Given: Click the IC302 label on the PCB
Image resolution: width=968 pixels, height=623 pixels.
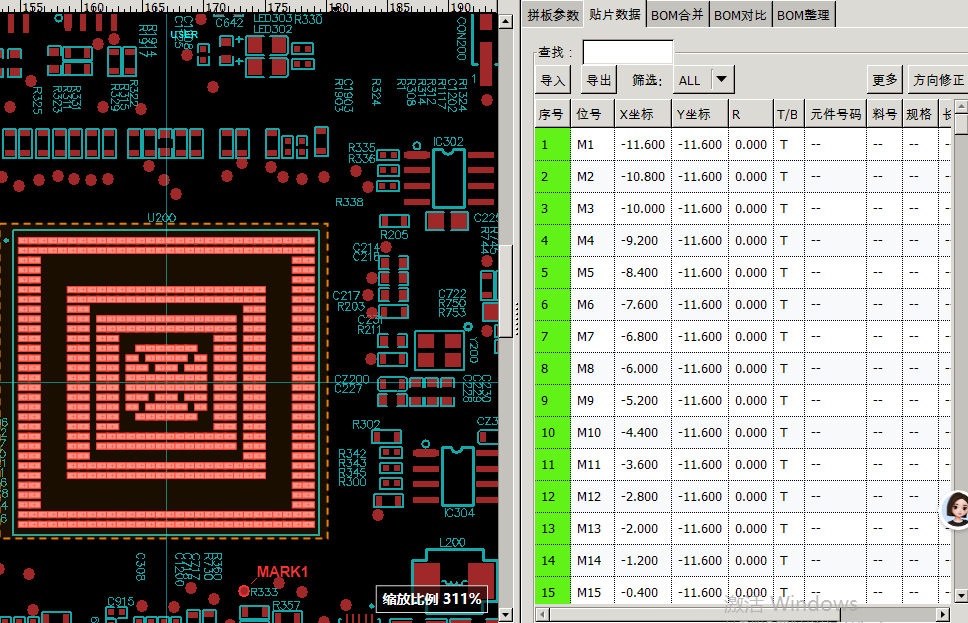Looking at the screenshot, I should (x=448, y=141).
